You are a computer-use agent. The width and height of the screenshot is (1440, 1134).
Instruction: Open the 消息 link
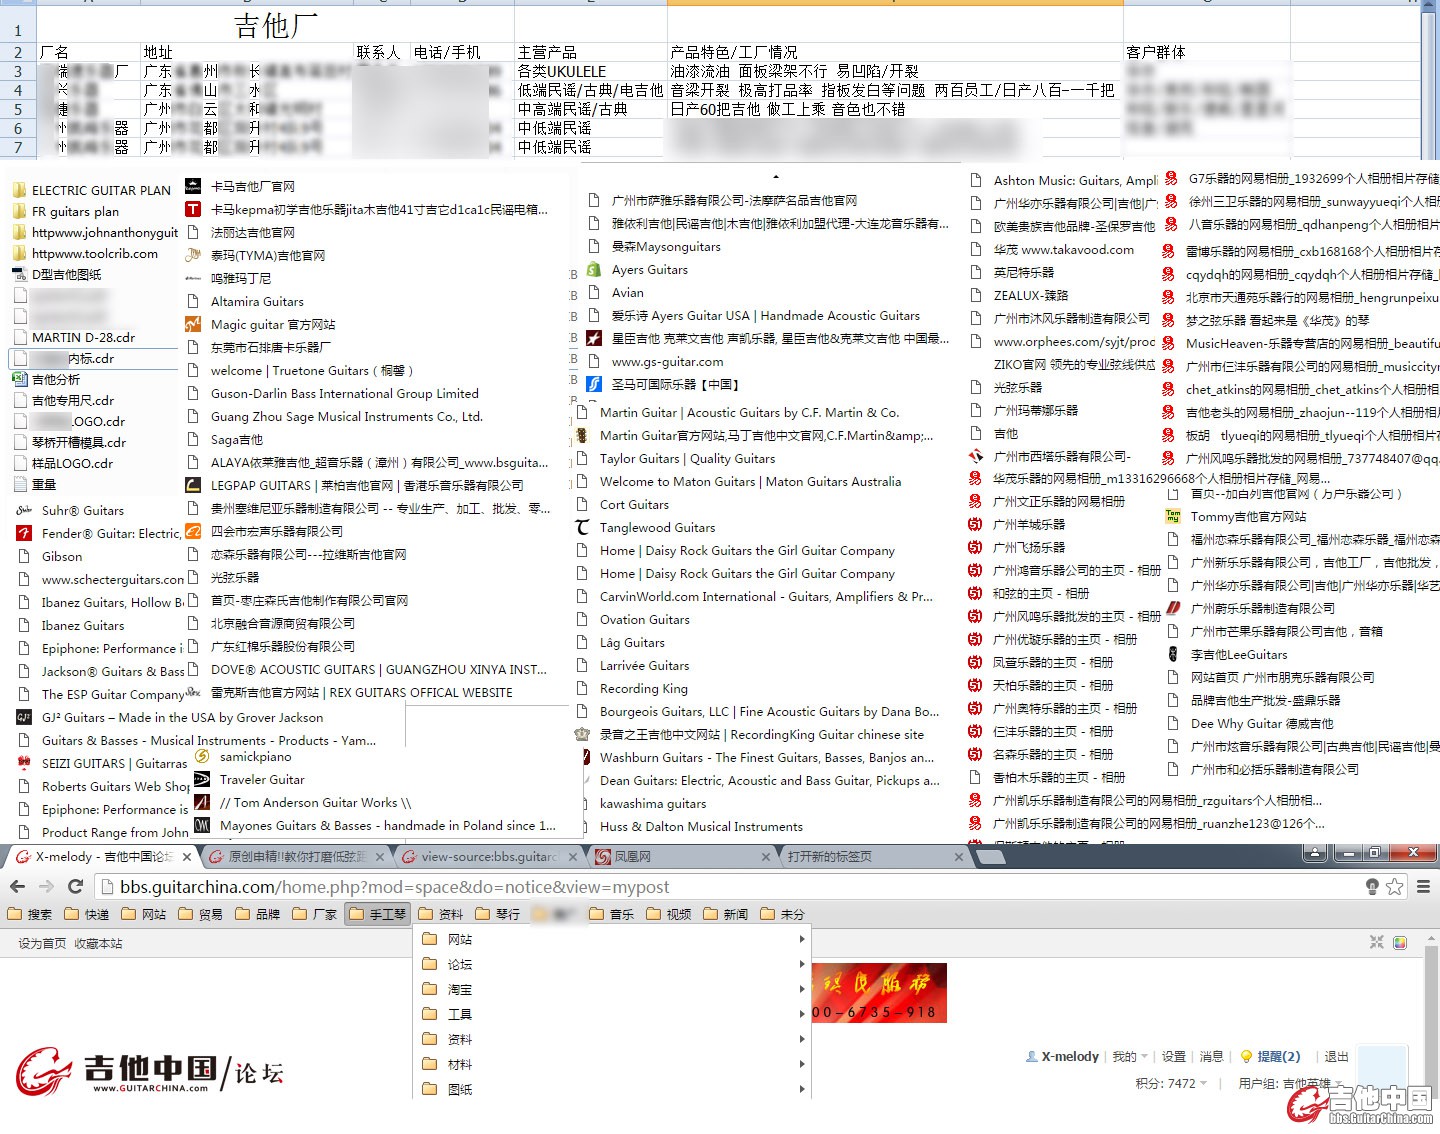click(x=1212, y=1056)
